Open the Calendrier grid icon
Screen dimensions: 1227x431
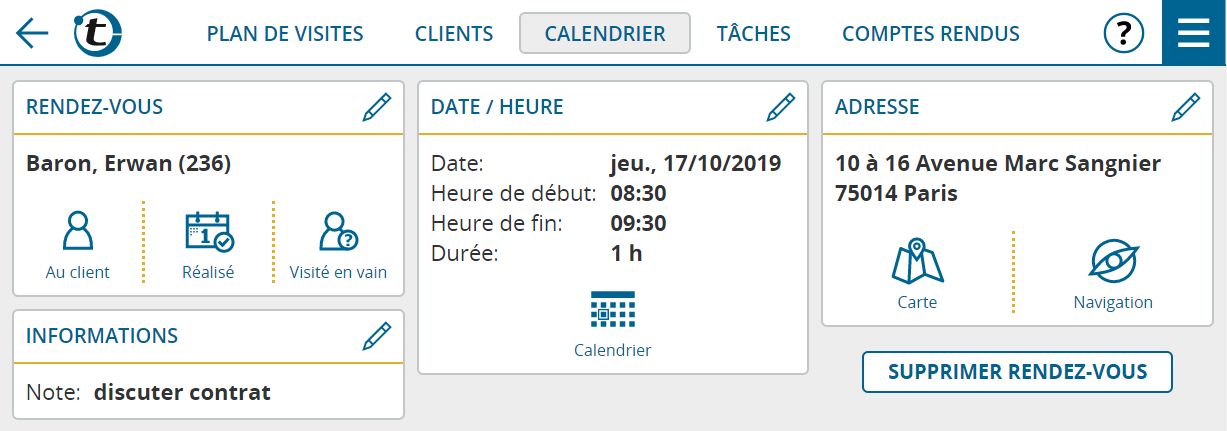[x=613, y=324]
